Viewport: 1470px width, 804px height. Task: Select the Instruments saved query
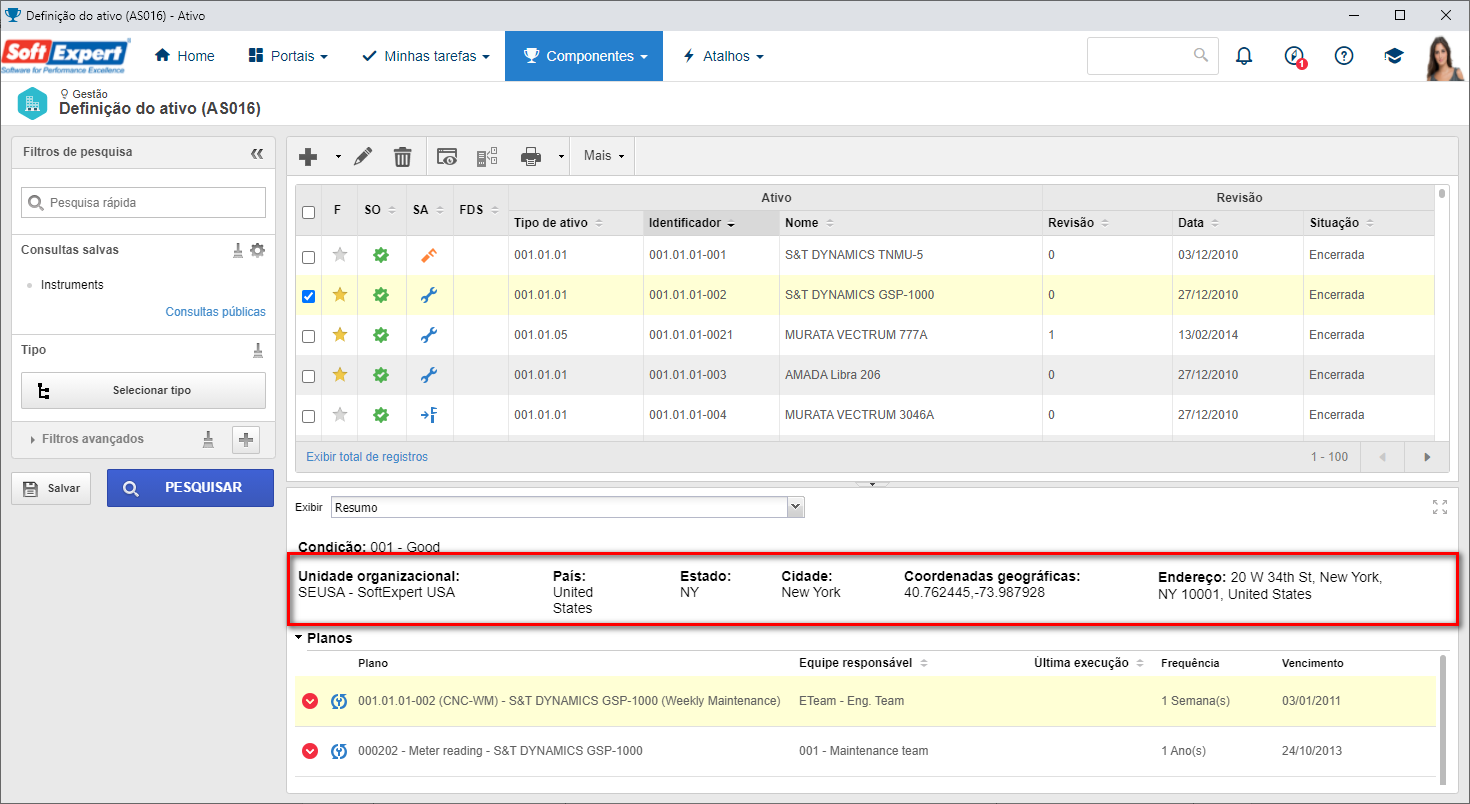coord(72,285)
